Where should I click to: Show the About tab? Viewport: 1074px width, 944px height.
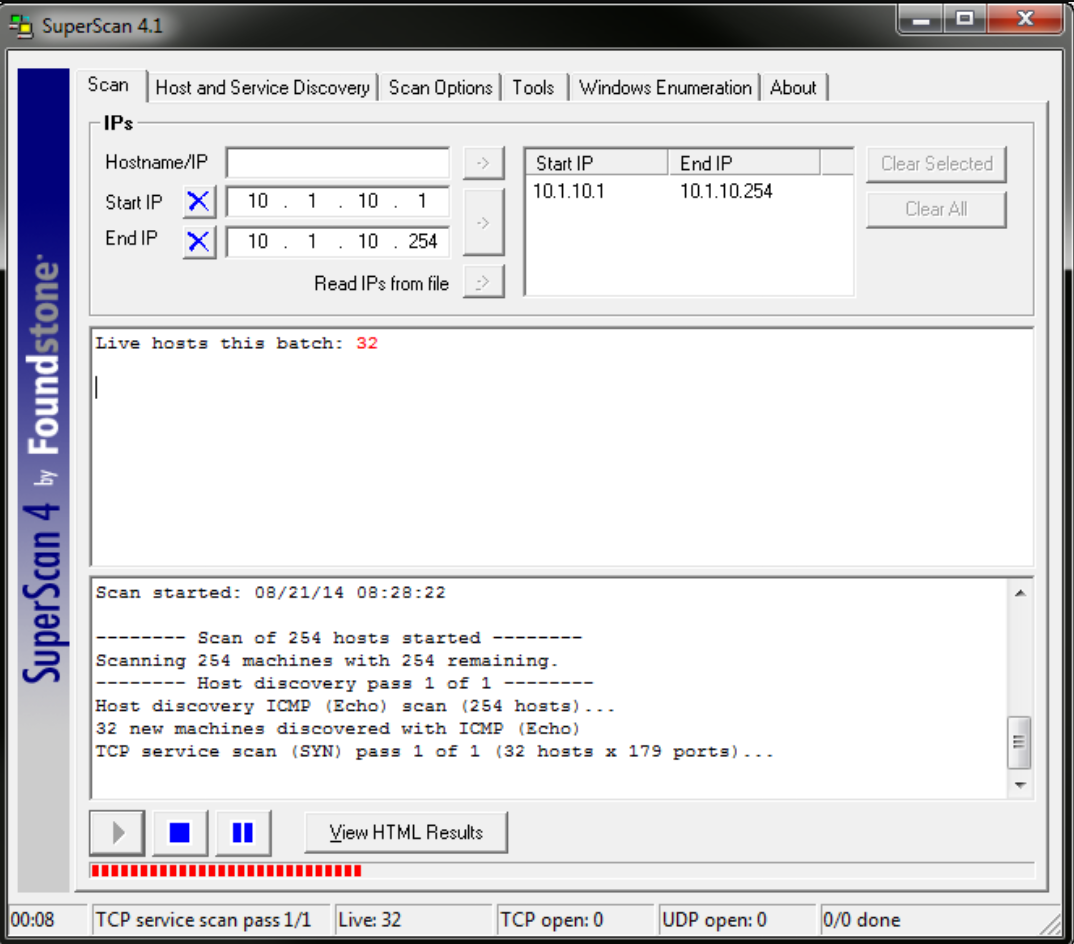tap(793, 88)
